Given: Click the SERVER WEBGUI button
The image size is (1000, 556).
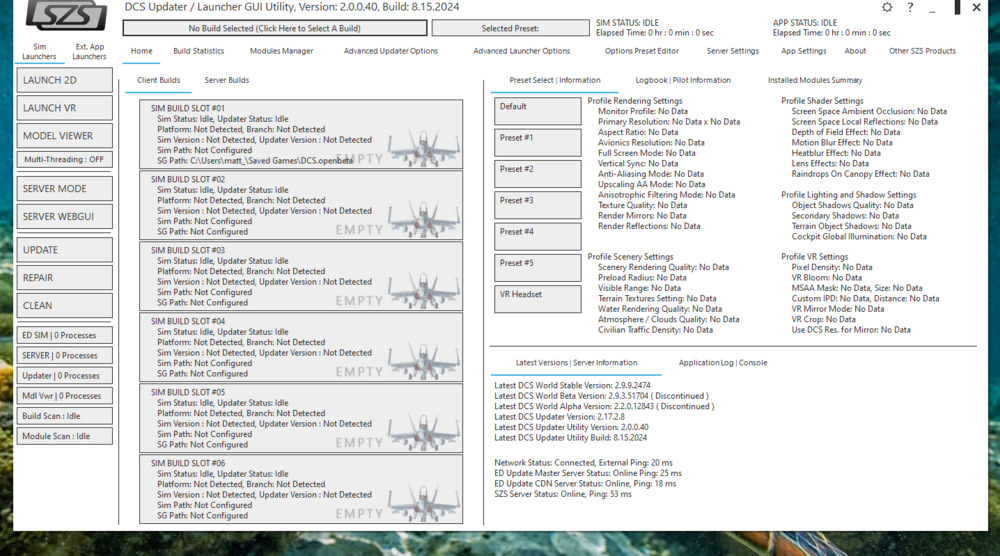Looking at the screenshot, I should (x=64, y=217).
